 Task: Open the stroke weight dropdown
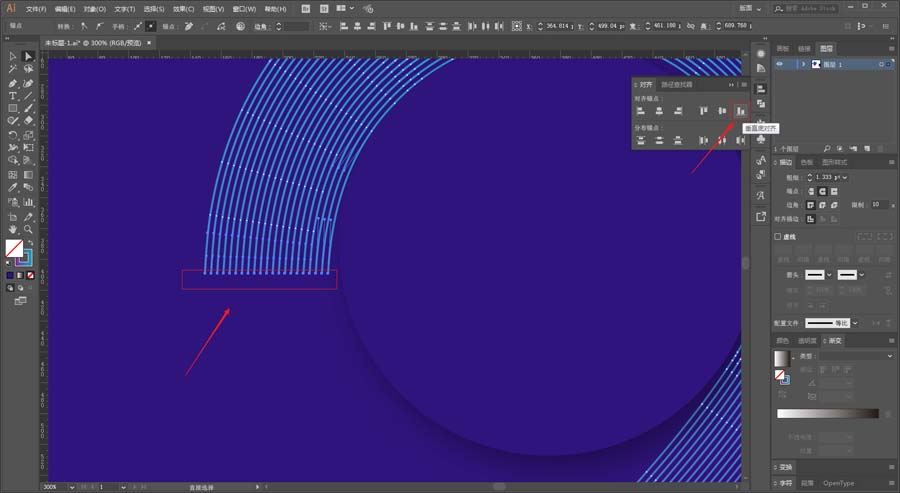click(844, 177)
